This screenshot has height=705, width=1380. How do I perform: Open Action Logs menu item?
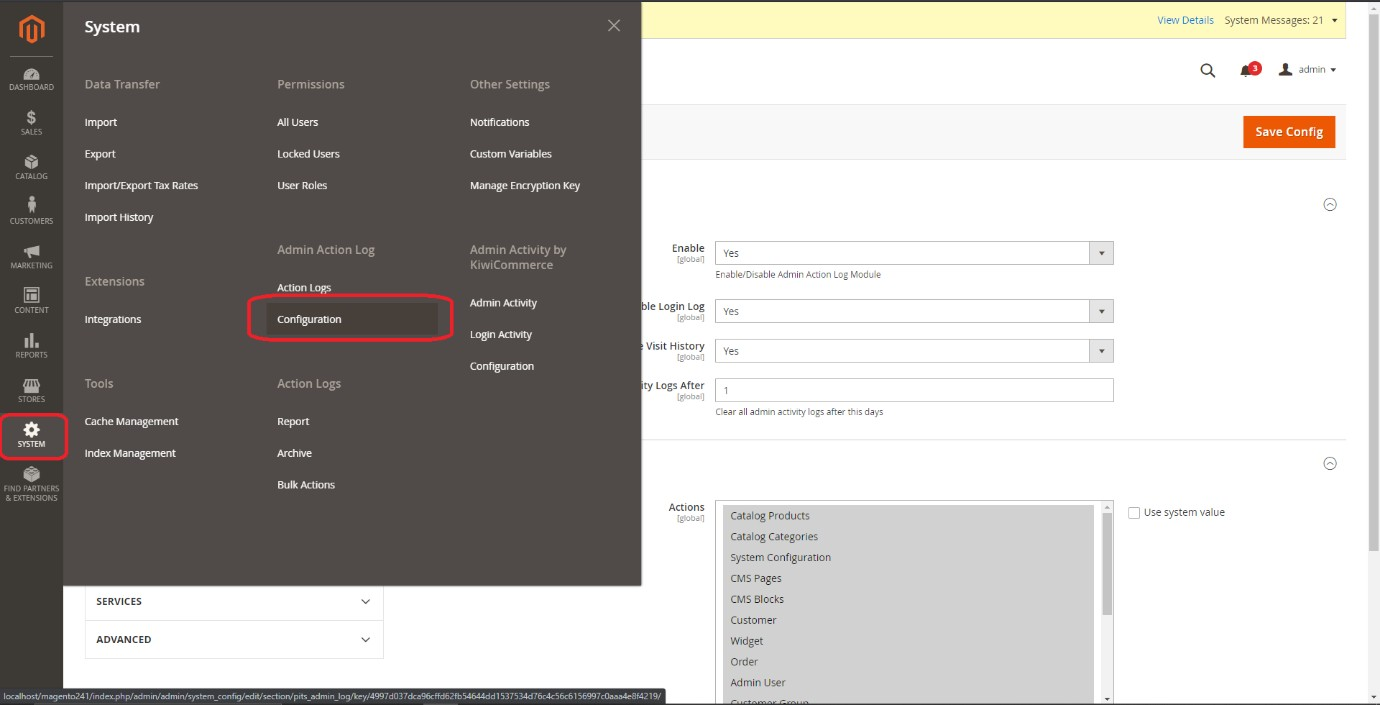[304, 288]
